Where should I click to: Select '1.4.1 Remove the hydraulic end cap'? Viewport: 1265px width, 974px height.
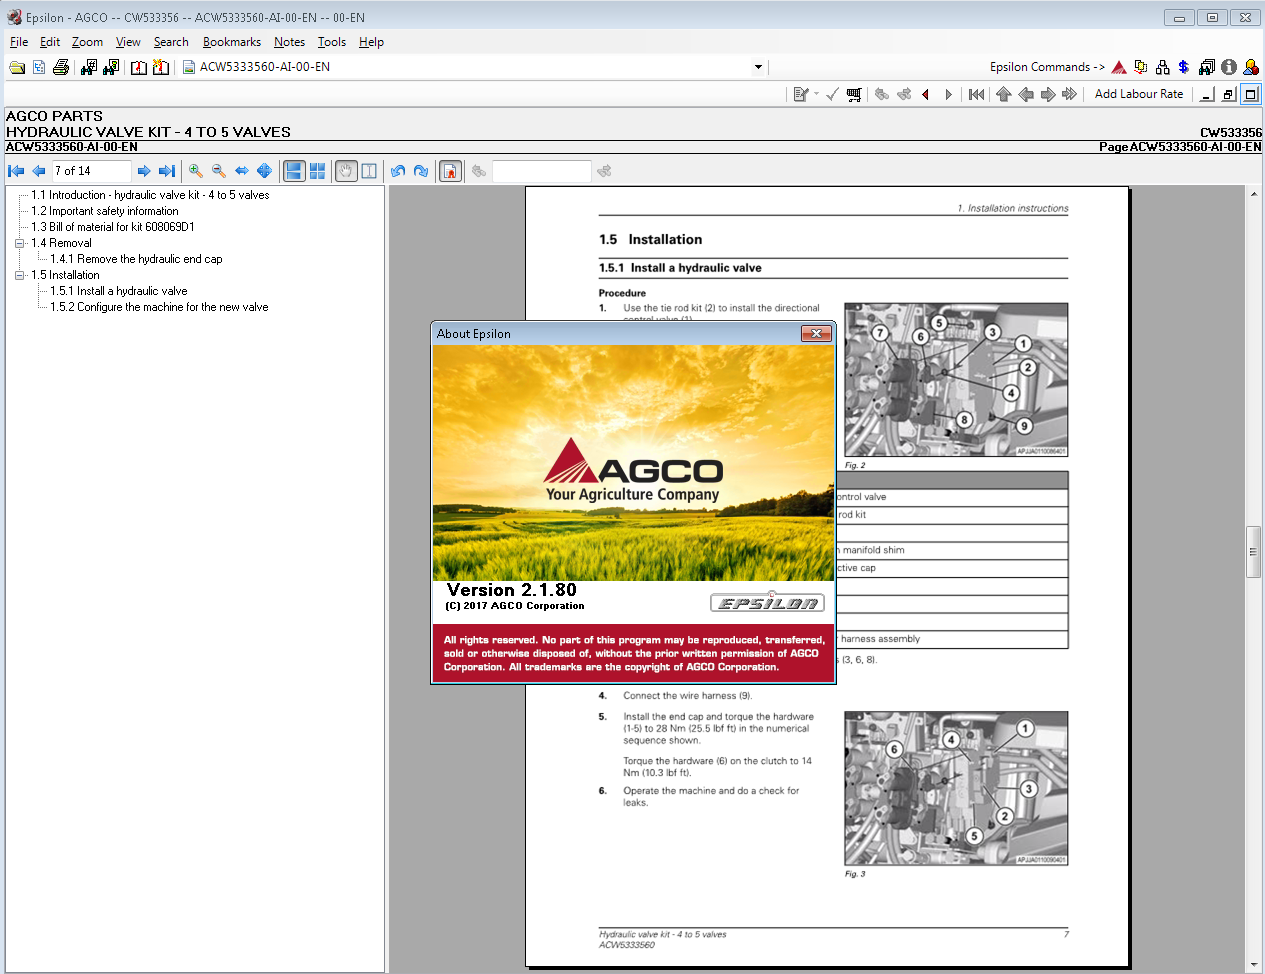pyautogui.click(x=137, y=259)
